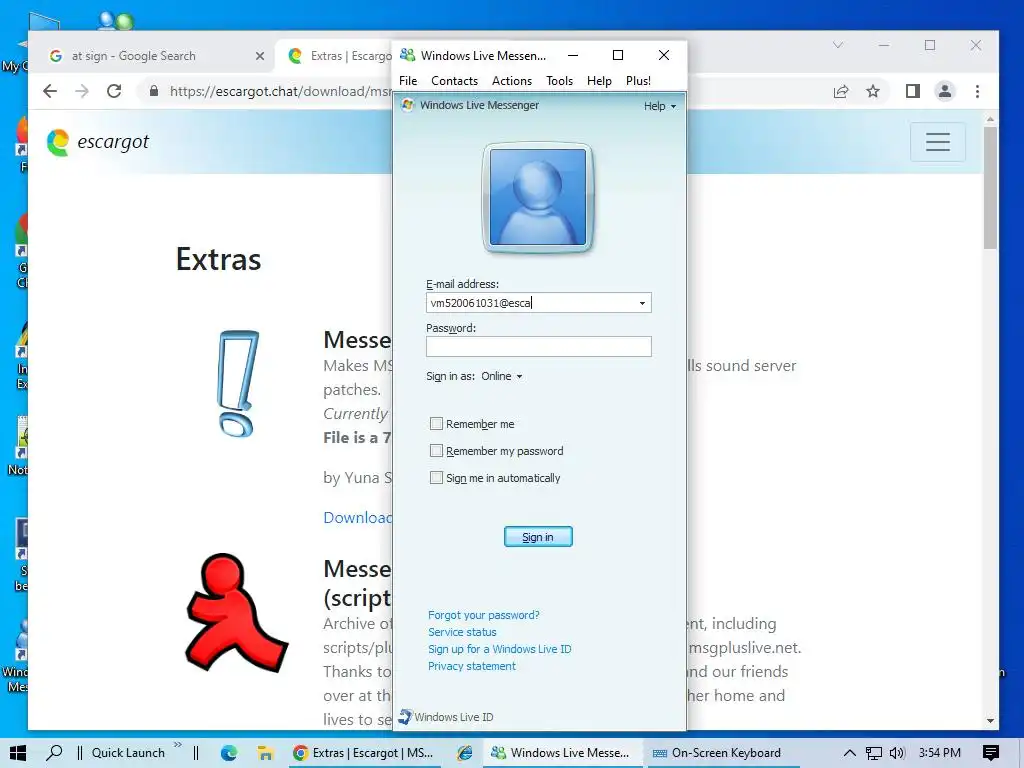Image resolution: width=1024 pixels, height=768 pixels.
Task: Expand Quick Launch overflow chevron
Action: point(178,744)
